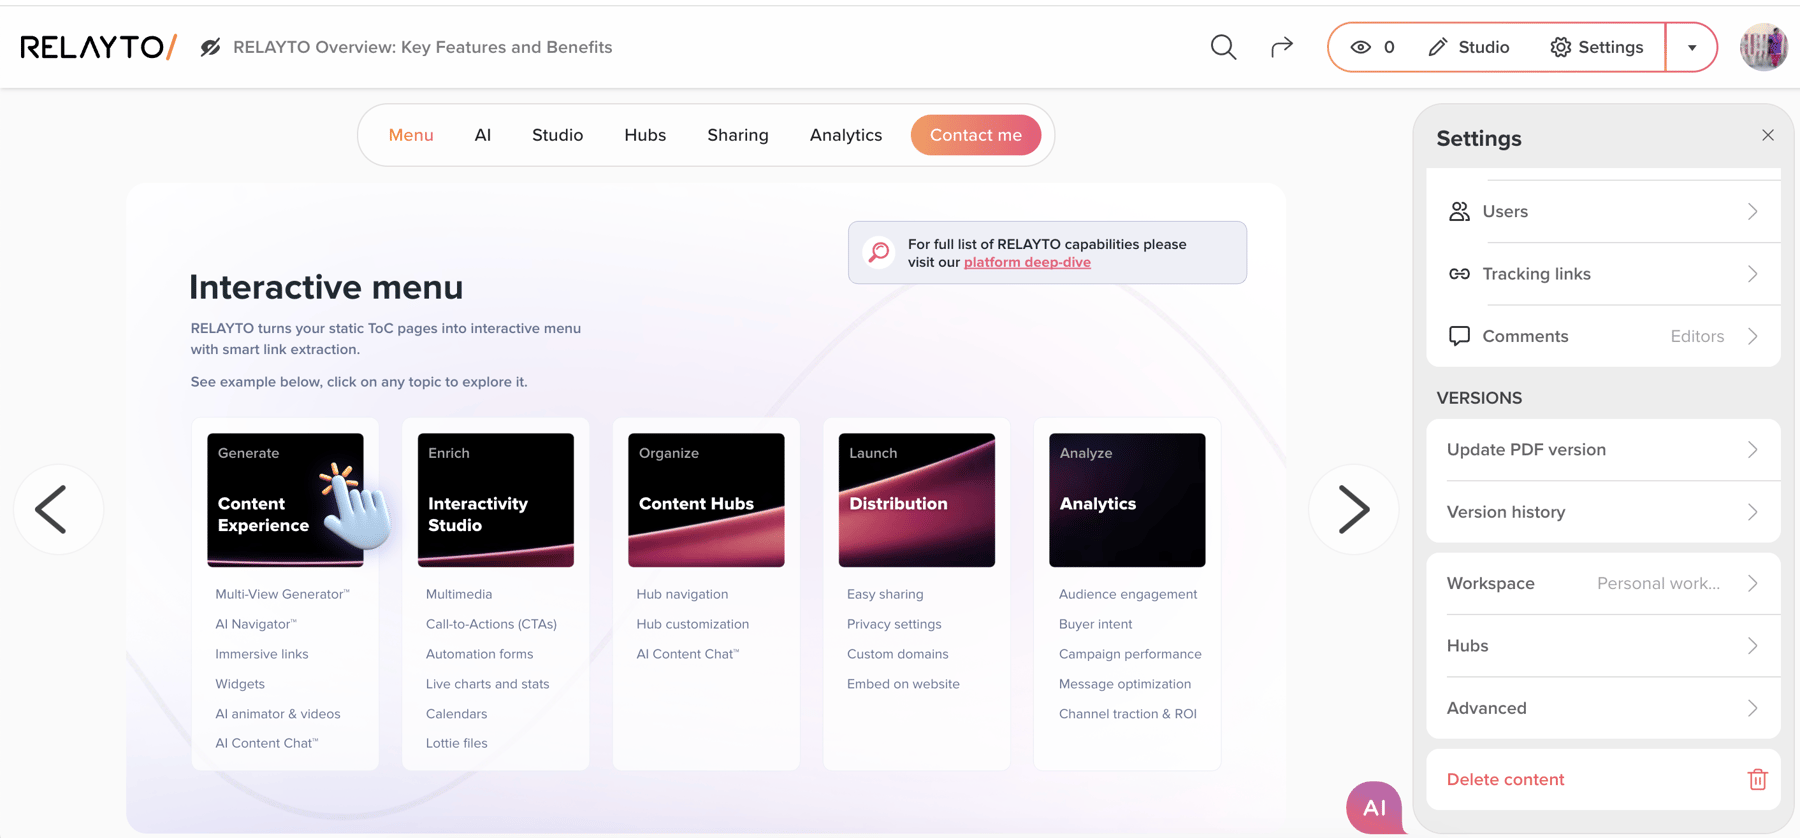
Task: Go to the Sharing tab
Action: click(x=738, y=135)
